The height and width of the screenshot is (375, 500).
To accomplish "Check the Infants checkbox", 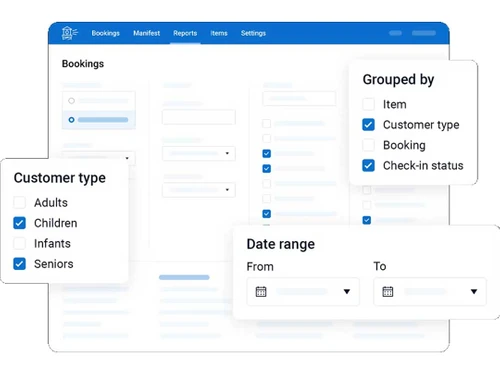I will click(19, 243).
